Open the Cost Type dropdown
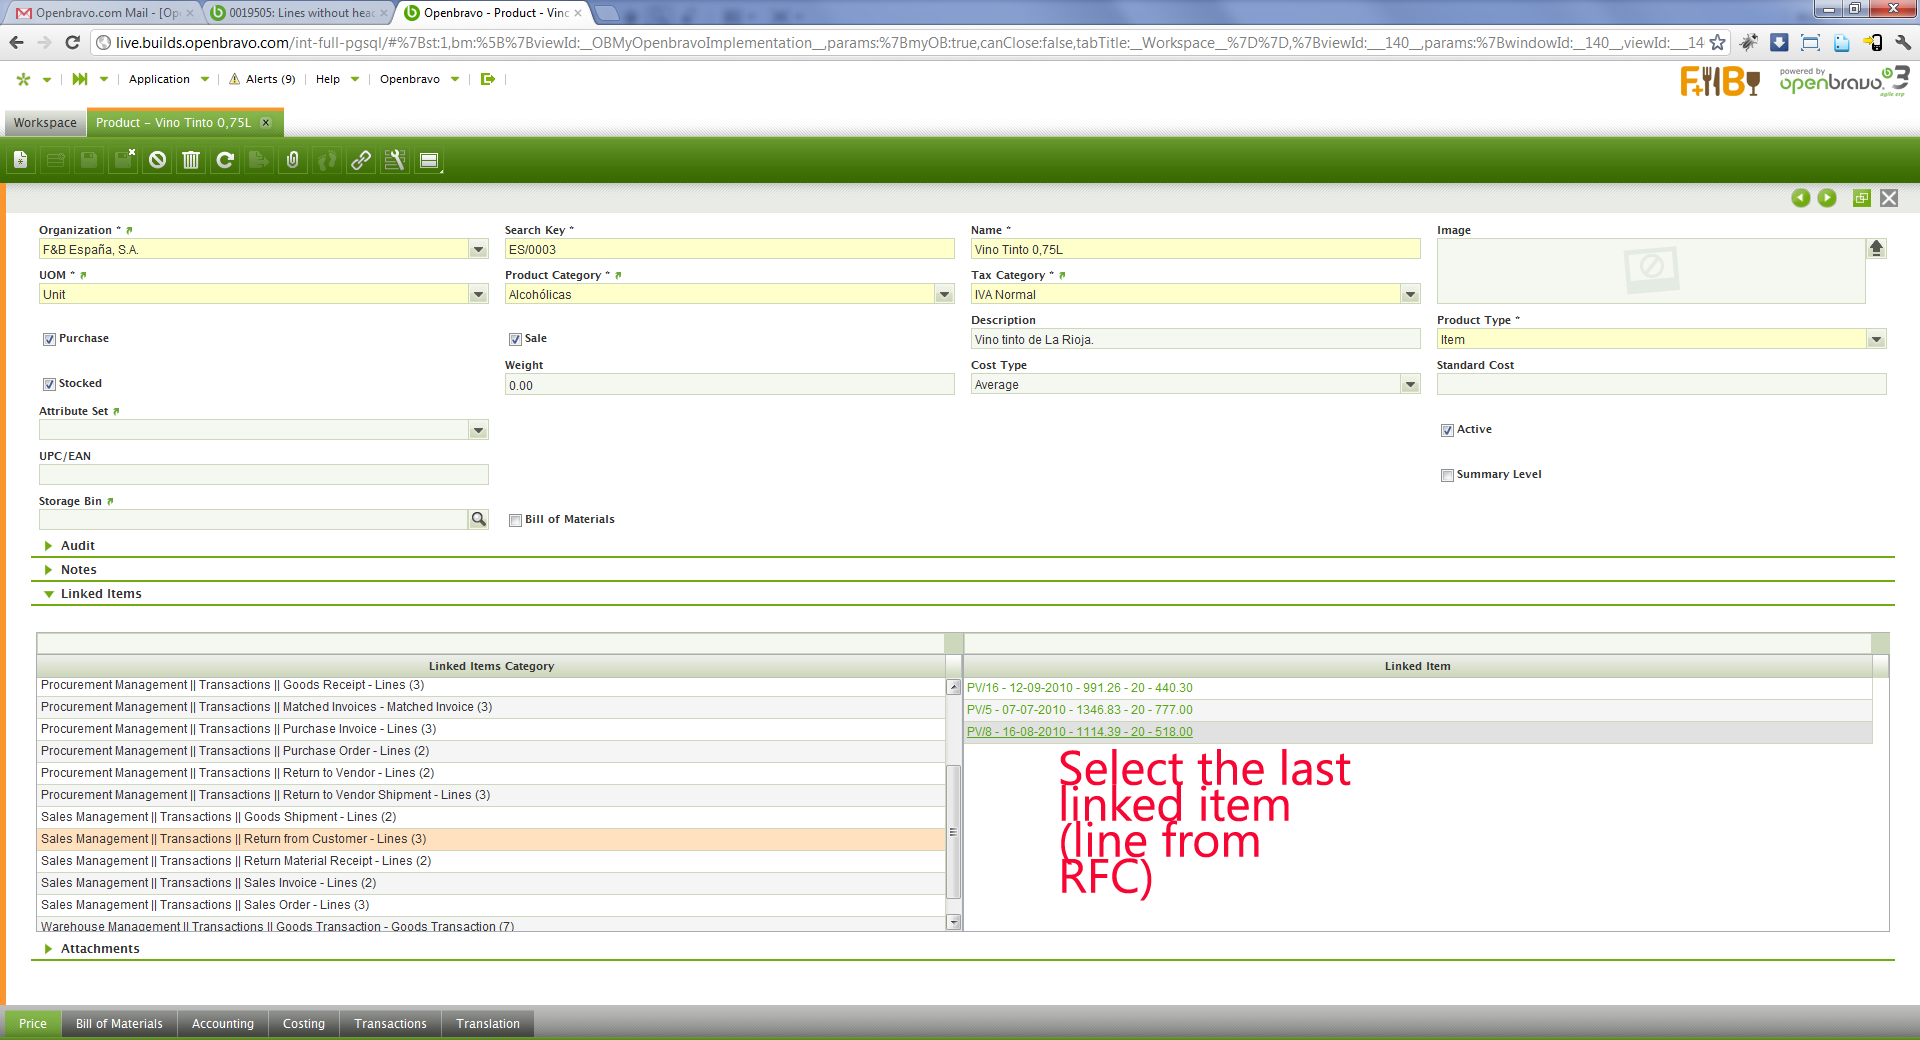The width and height of the screenshot is (1920, 1040). pyautogui.click(x=1411, y=384)
